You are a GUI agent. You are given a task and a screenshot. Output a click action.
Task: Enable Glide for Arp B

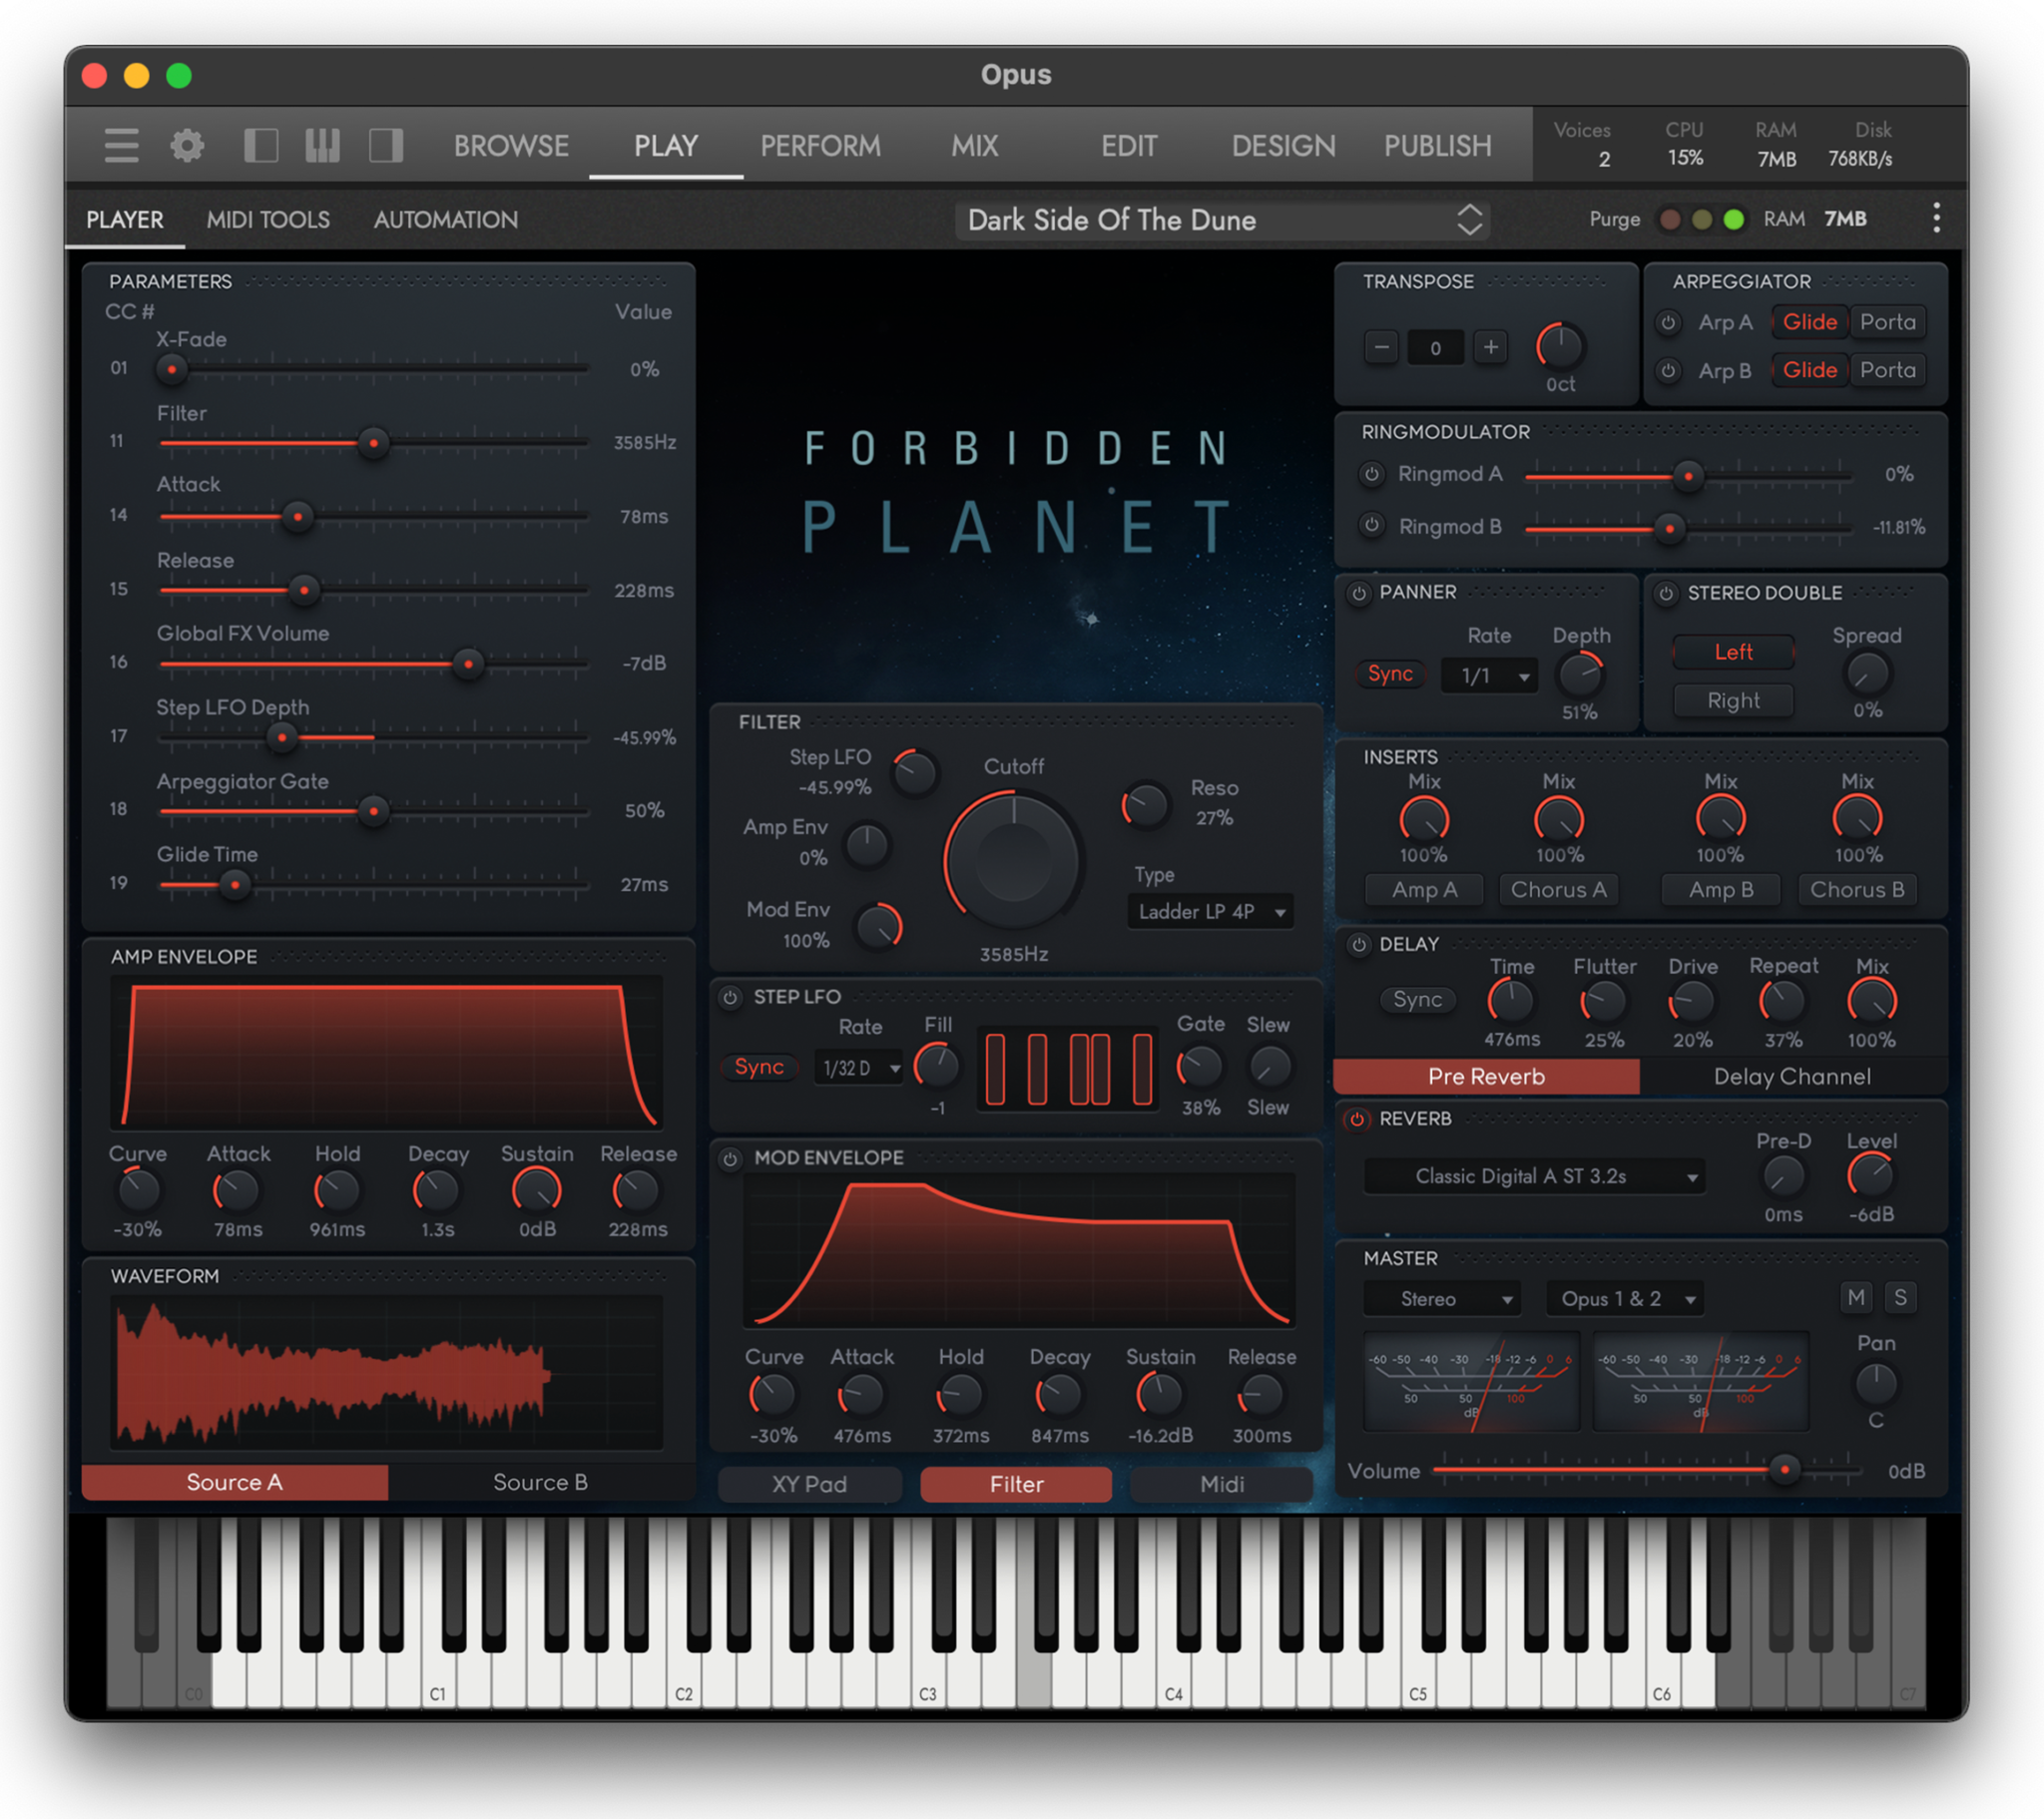1809,370
